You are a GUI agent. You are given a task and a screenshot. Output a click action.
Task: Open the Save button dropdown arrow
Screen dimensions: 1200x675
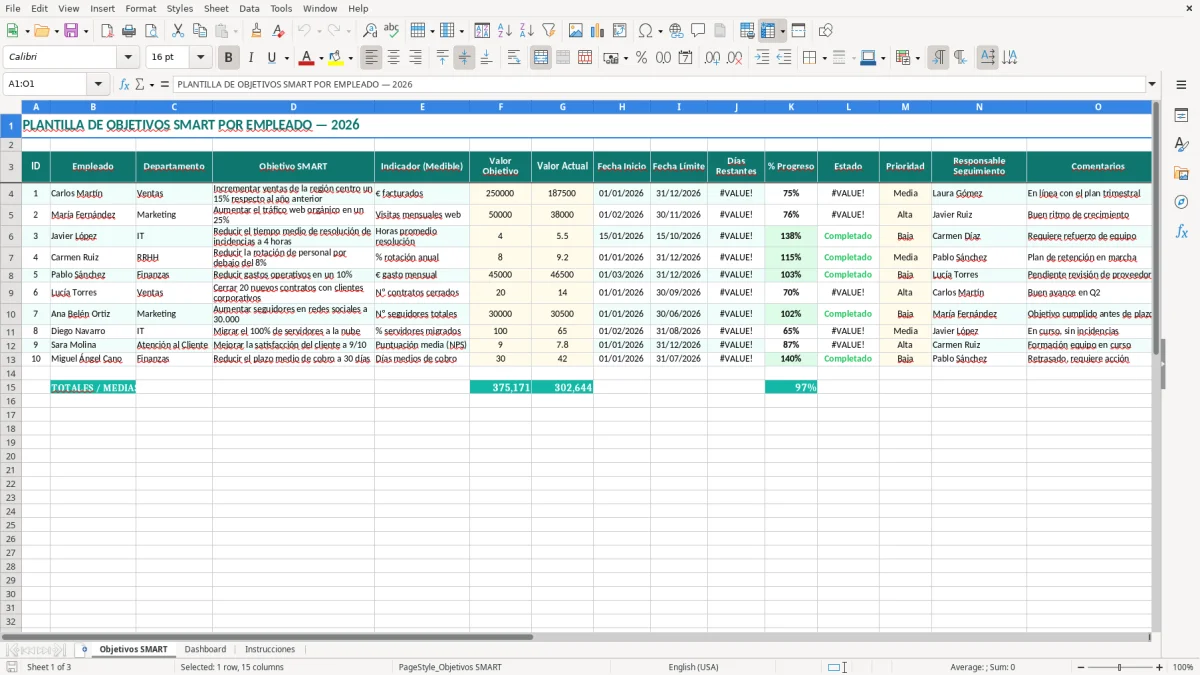(x=86, y=31)
